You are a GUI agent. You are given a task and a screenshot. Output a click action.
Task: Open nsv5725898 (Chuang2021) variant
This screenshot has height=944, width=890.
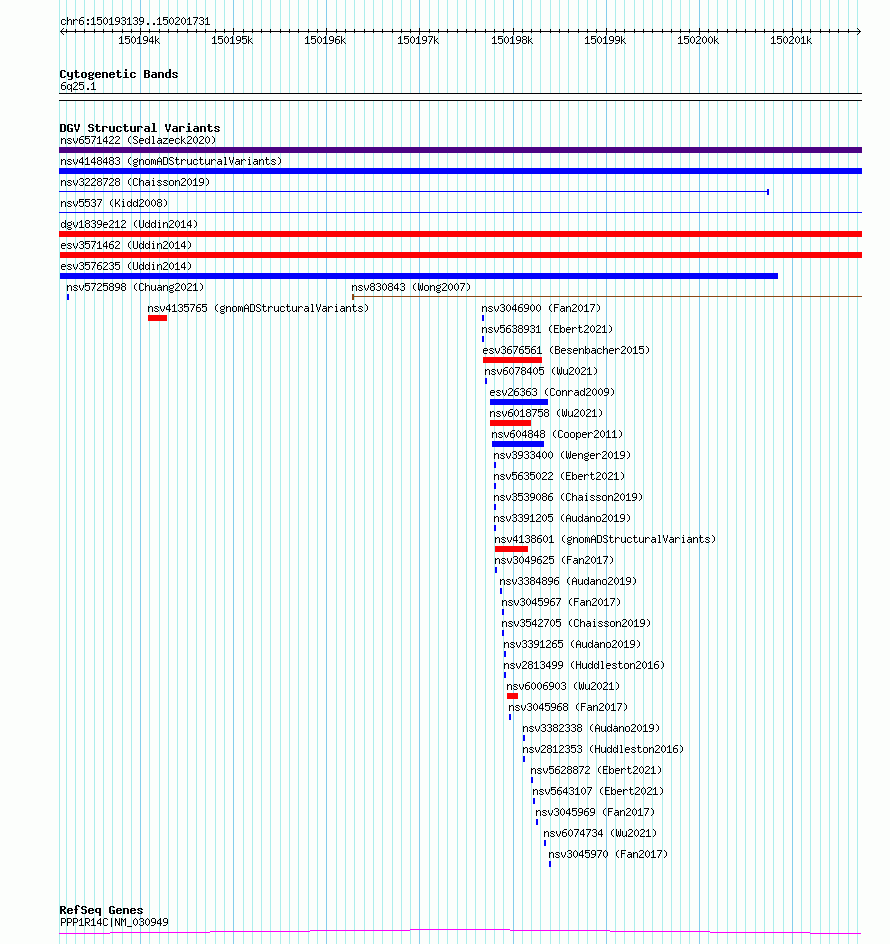tap(135, 287)
